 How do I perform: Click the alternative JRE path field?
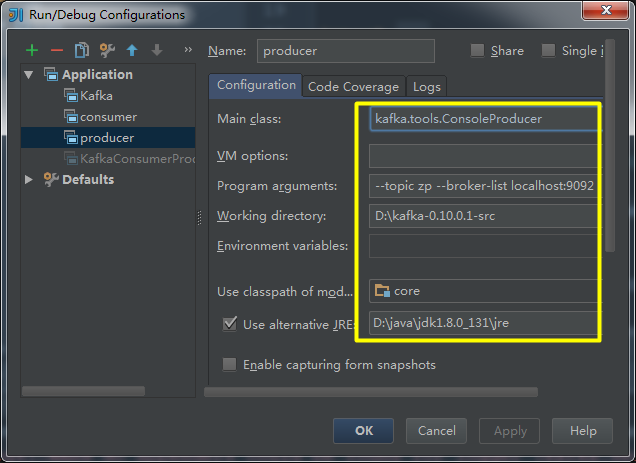(484, 323)
